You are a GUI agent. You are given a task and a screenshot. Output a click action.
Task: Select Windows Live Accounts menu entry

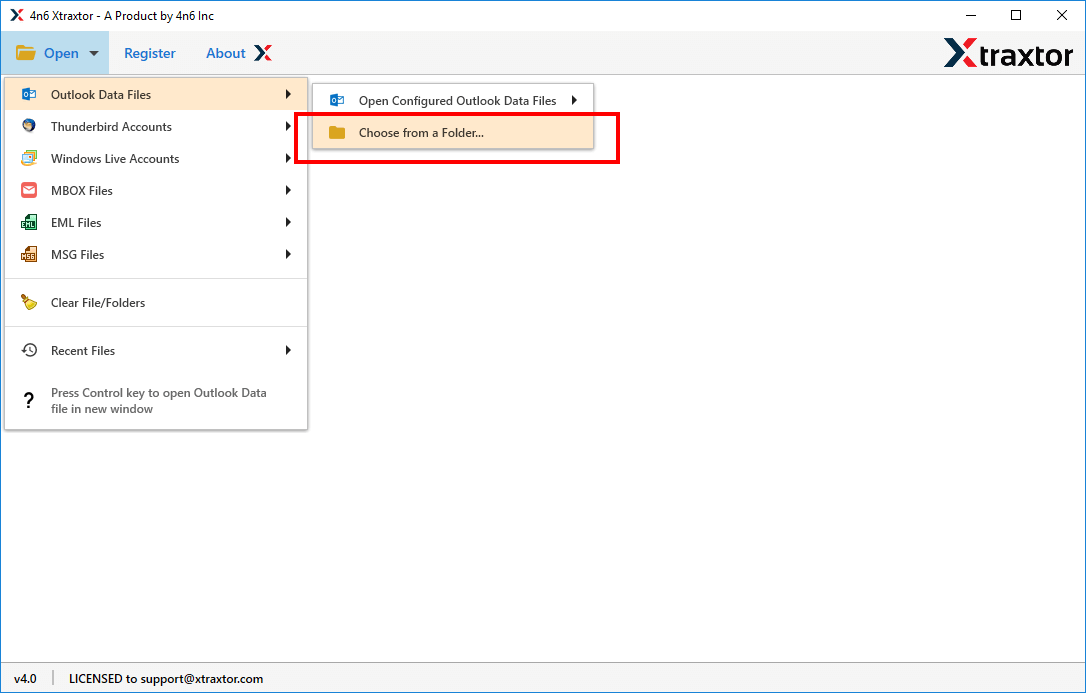156,158
